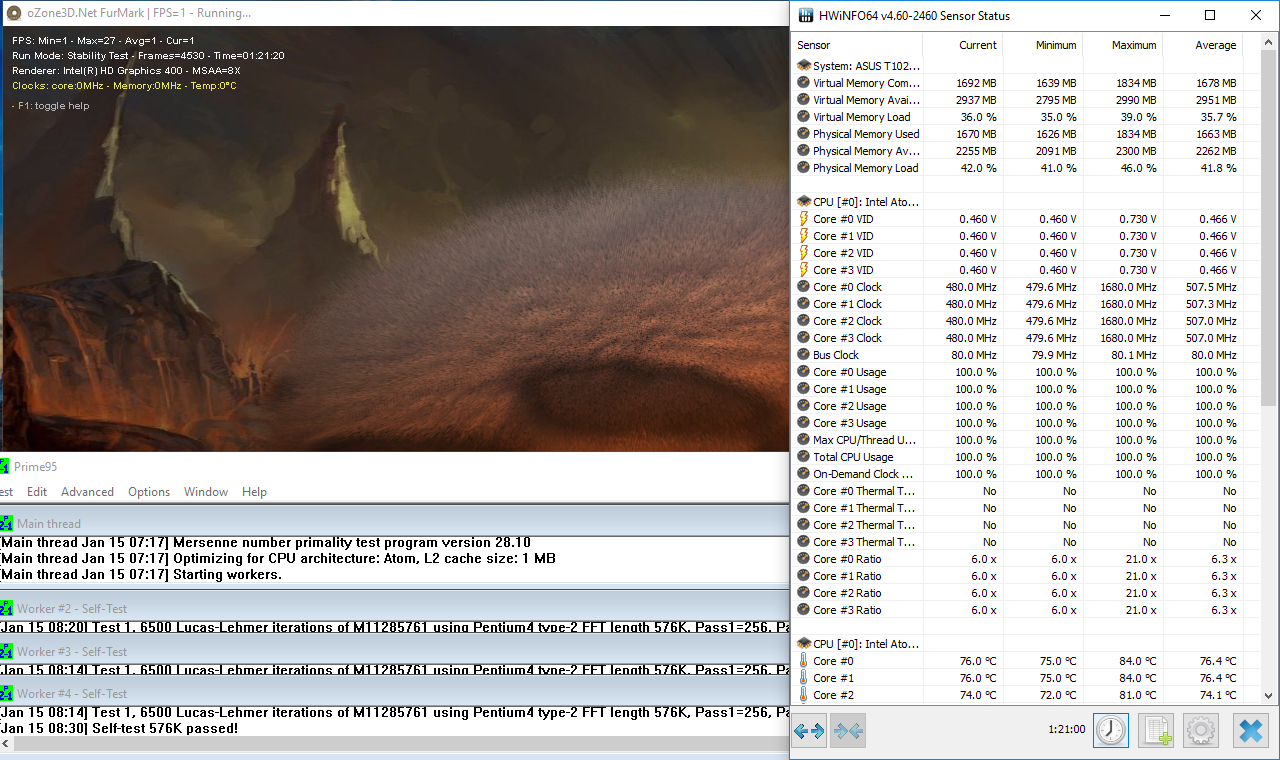
Task: Click the expand sensor layout arrows button
Action: [x=809, y=731]
